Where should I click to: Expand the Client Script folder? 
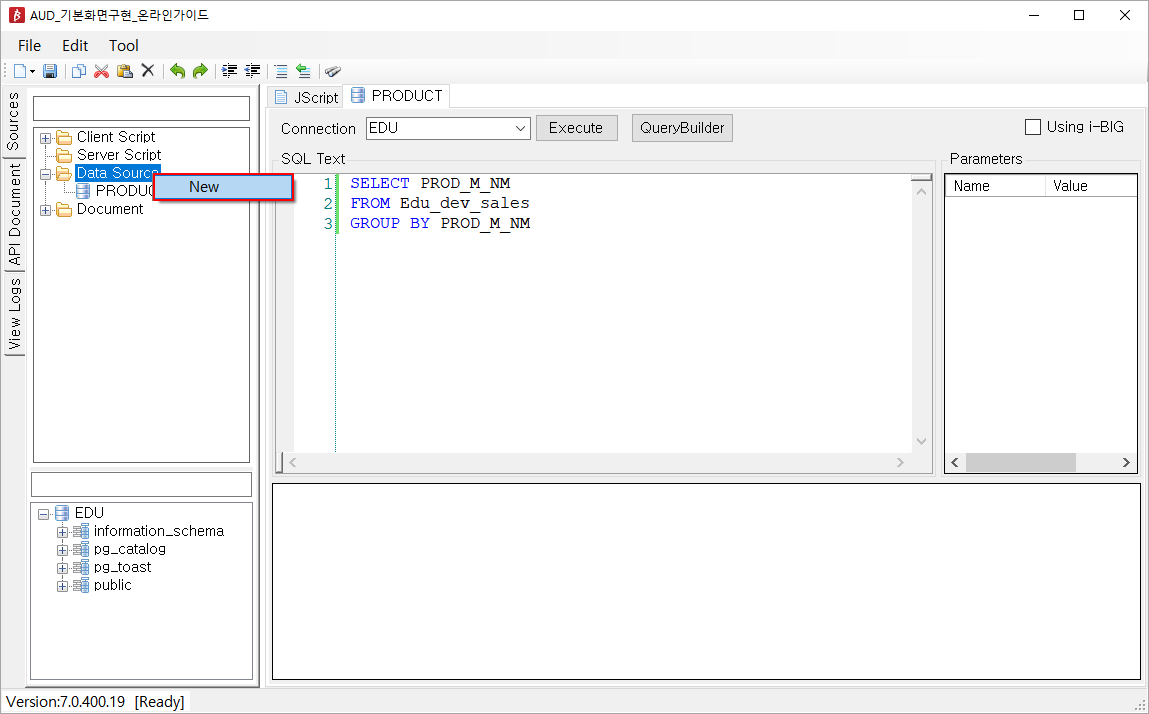[45, 138]
